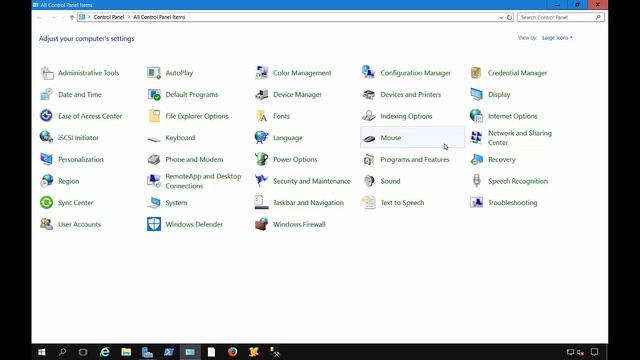This screenshot has height=360, width=640.
Task: Click the taskbar Search icon
Action: [x=62, y=352]
